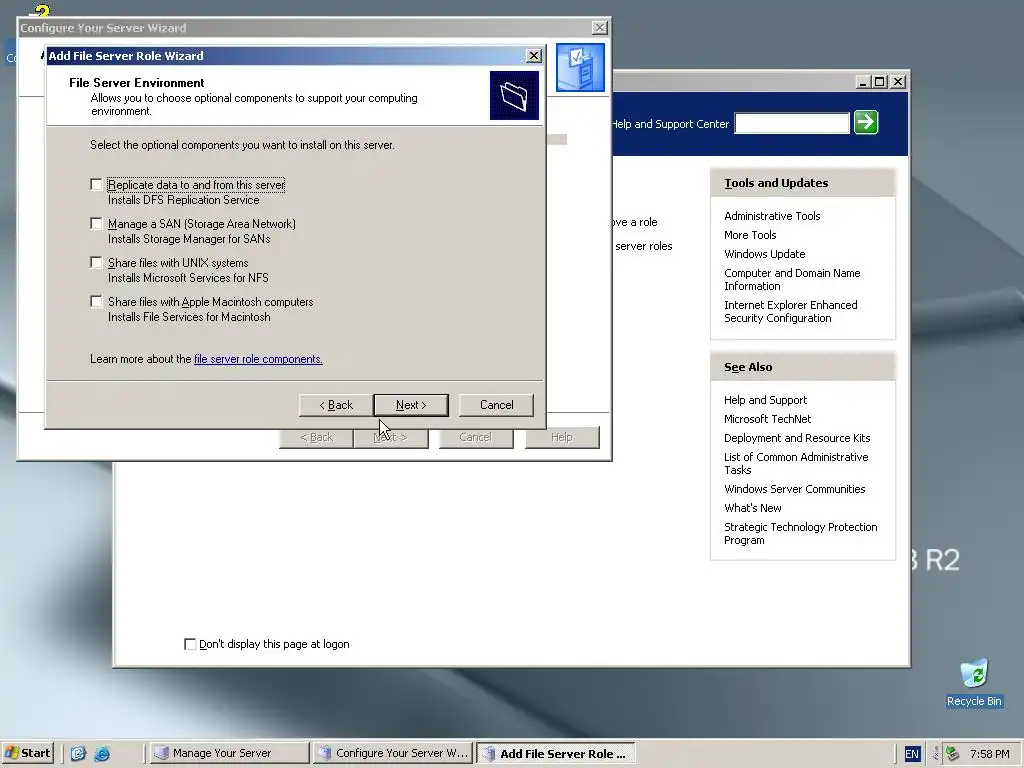Open List of Common Administrative Tasks

(x=795, y=464)
